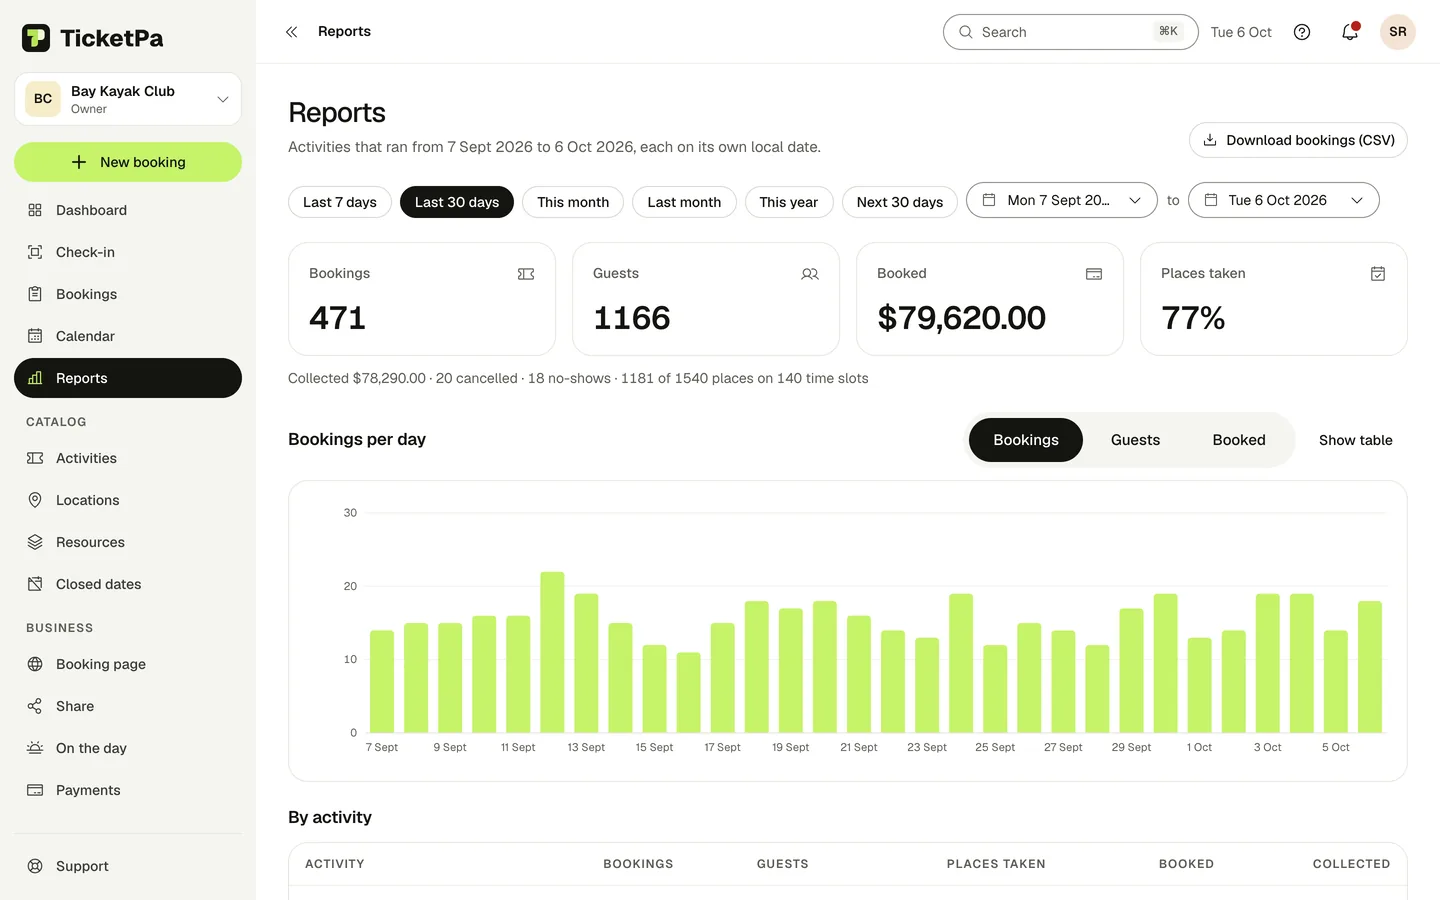1440x900 pixels.
Task: Select the Last 30 days range
Action: [457, 202]
